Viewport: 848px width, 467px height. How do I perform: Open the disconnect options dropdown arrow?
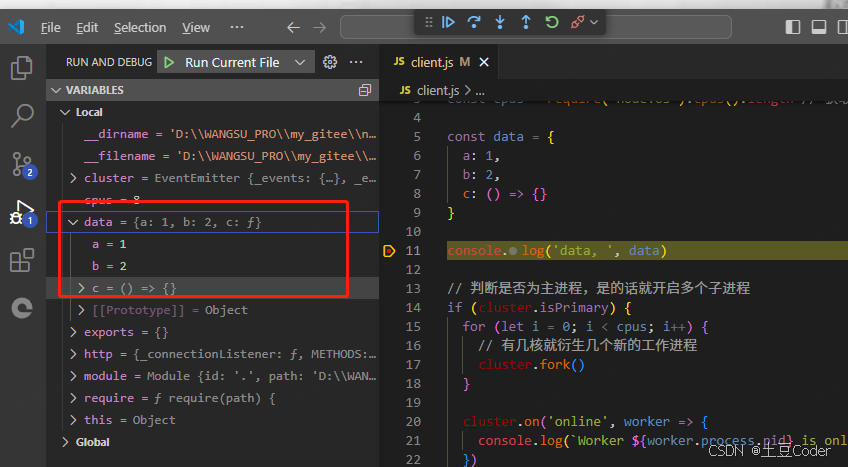click(x=594, y=22)
